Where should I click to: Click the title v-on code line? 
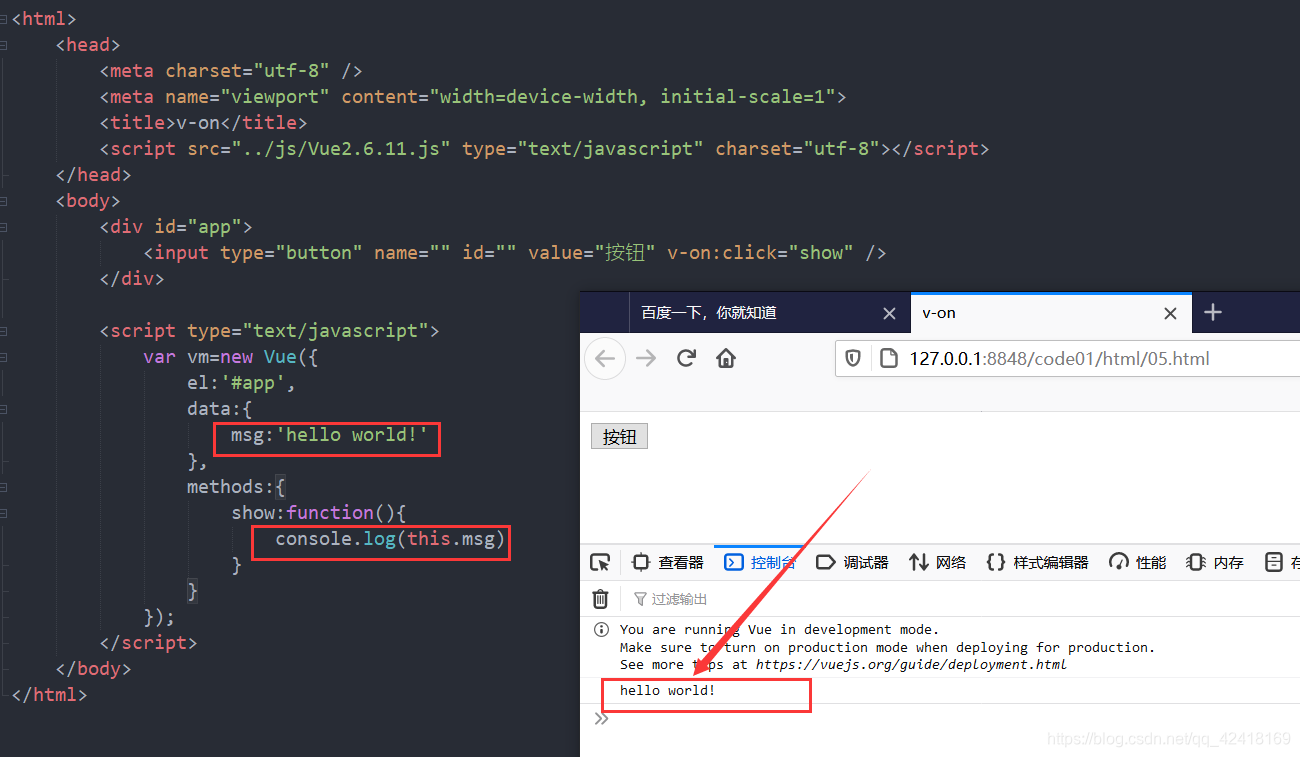click(x=203, y=123)
